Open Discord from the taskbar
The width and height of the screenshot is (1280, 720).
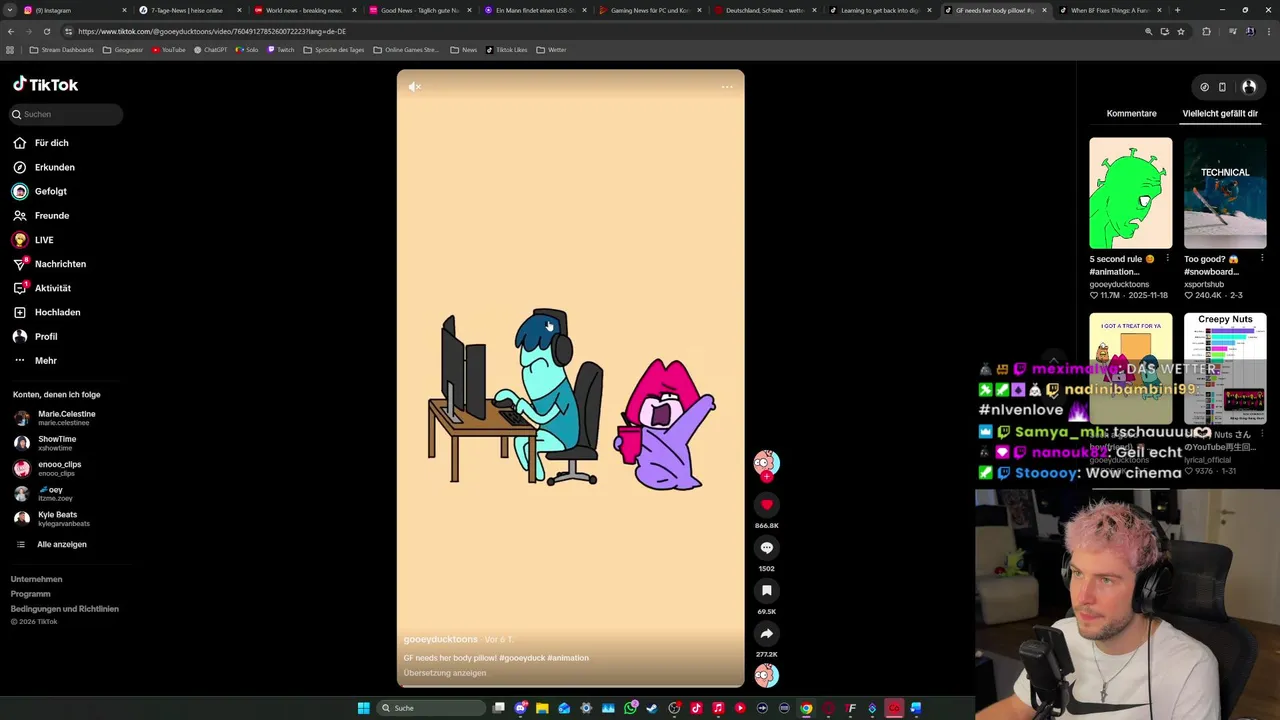[x=520, y=708]
